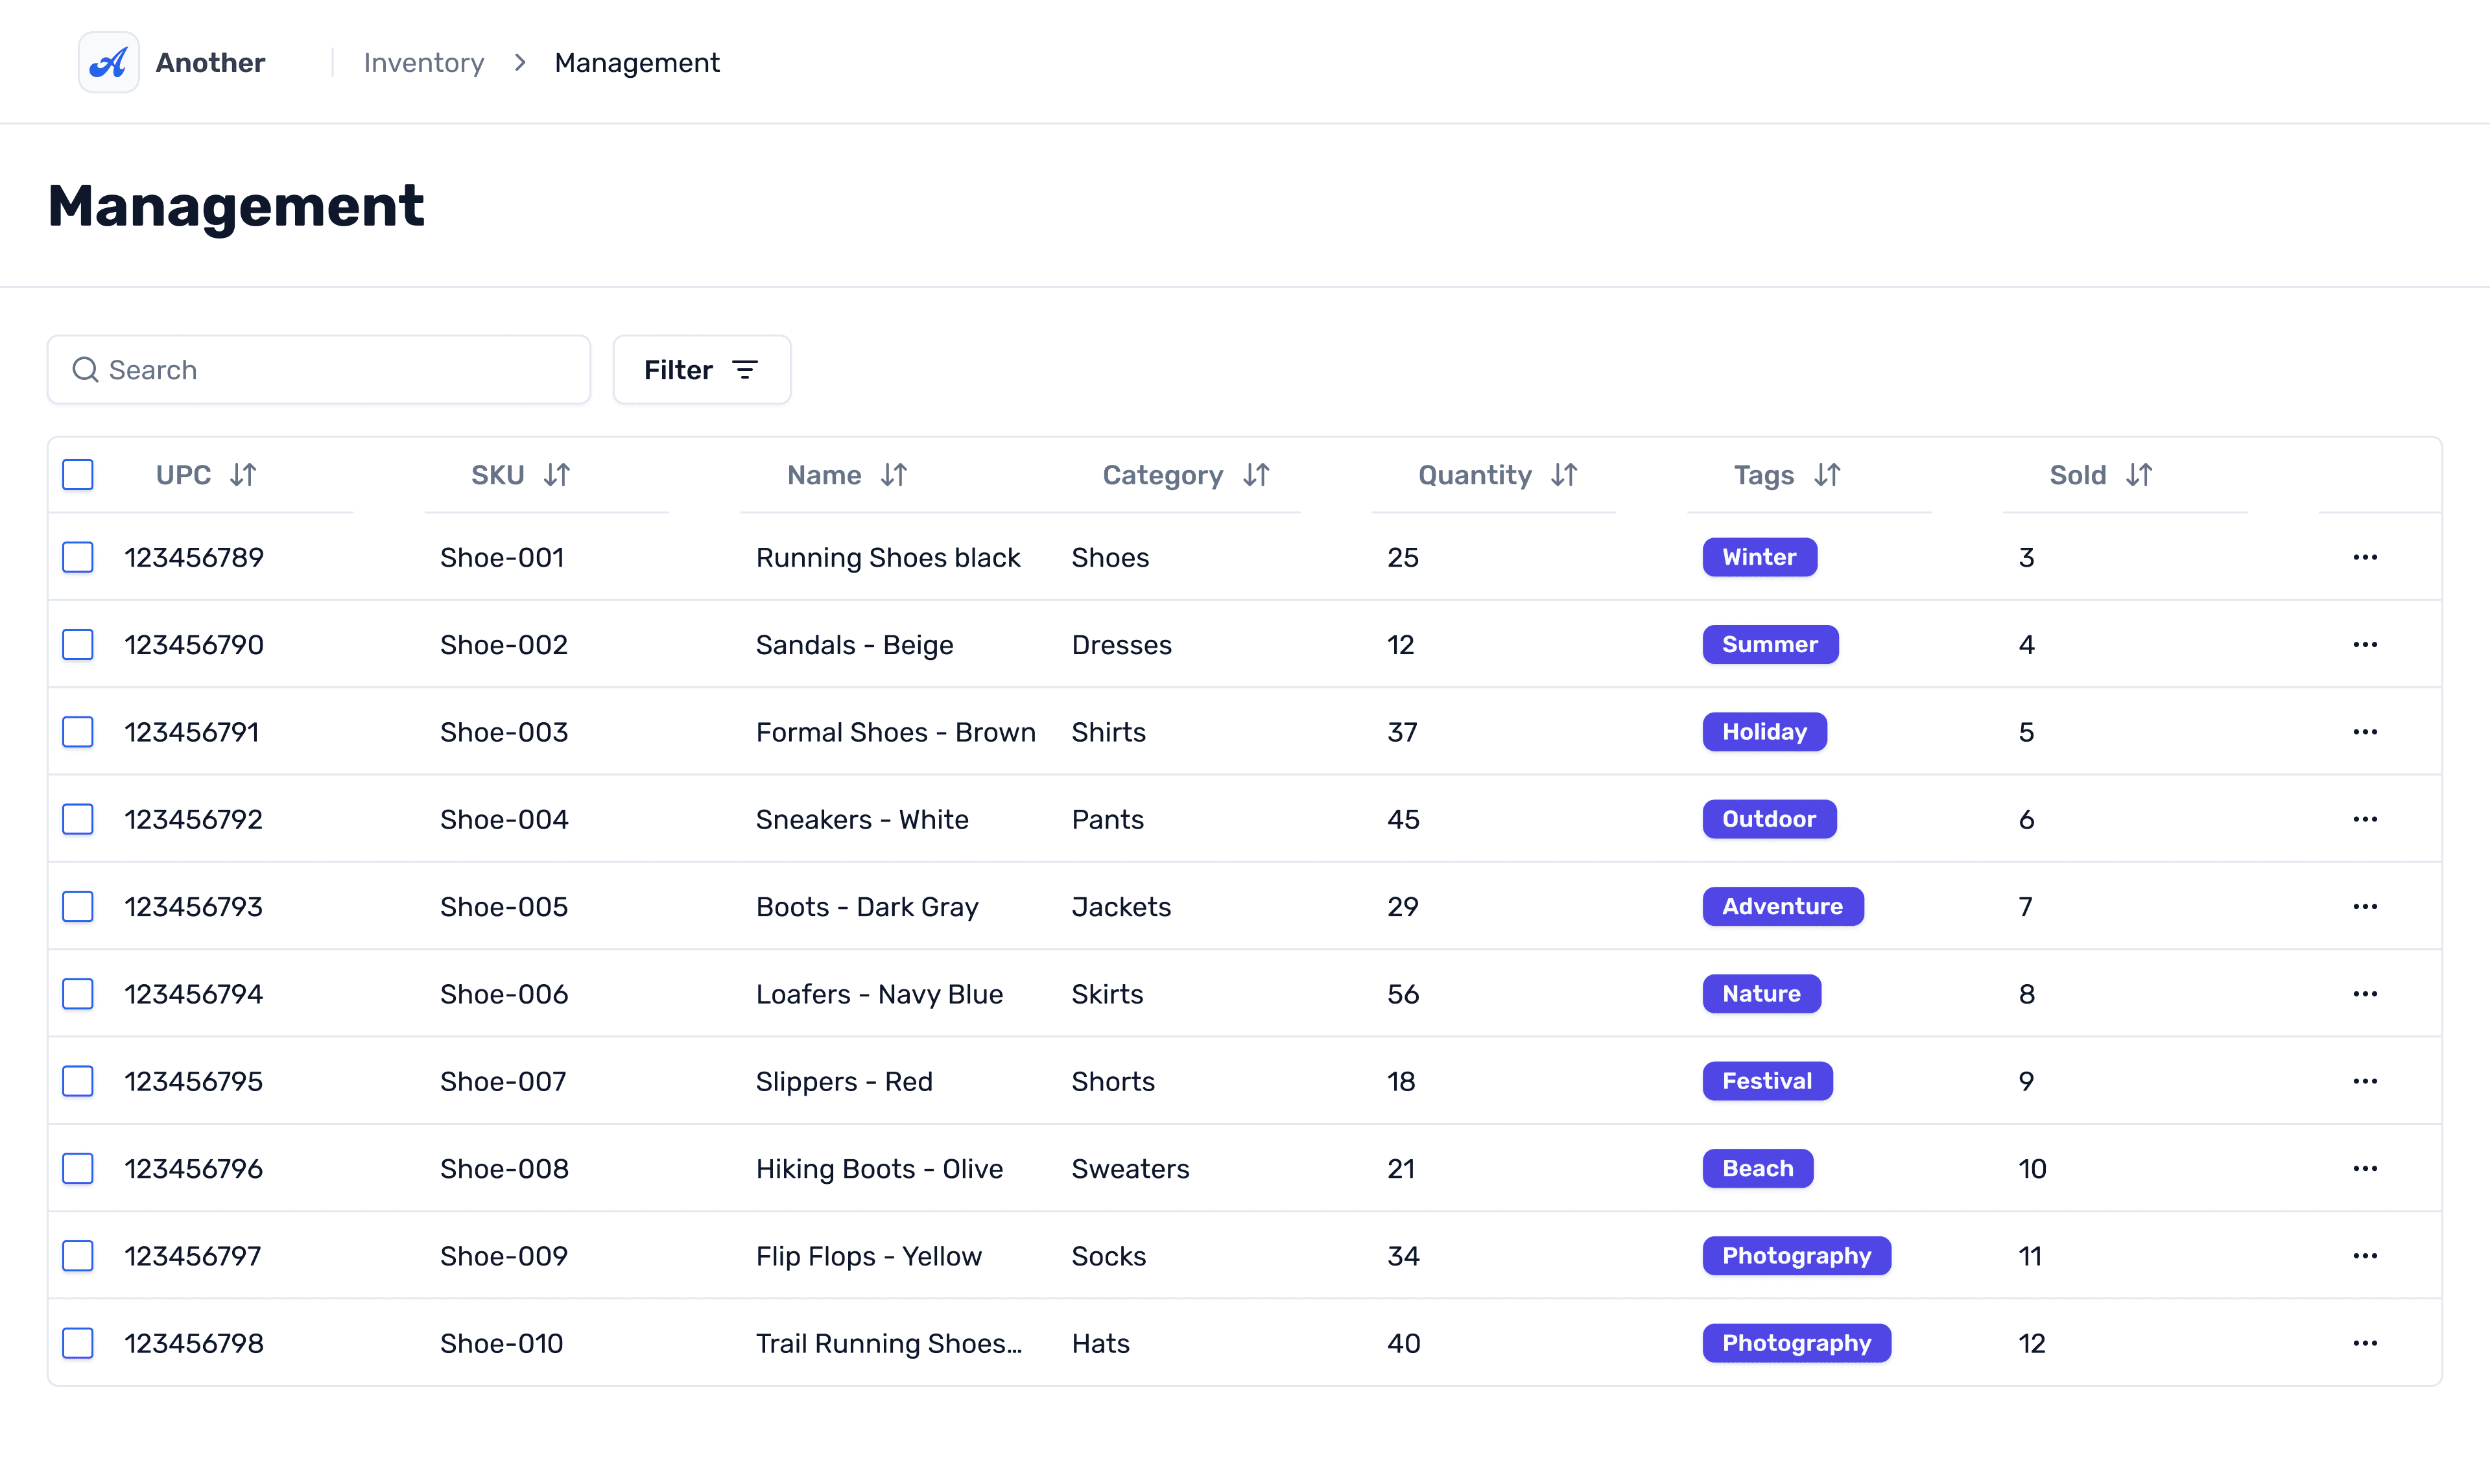Sort table by SKU column arrows

tap(557, 475)
